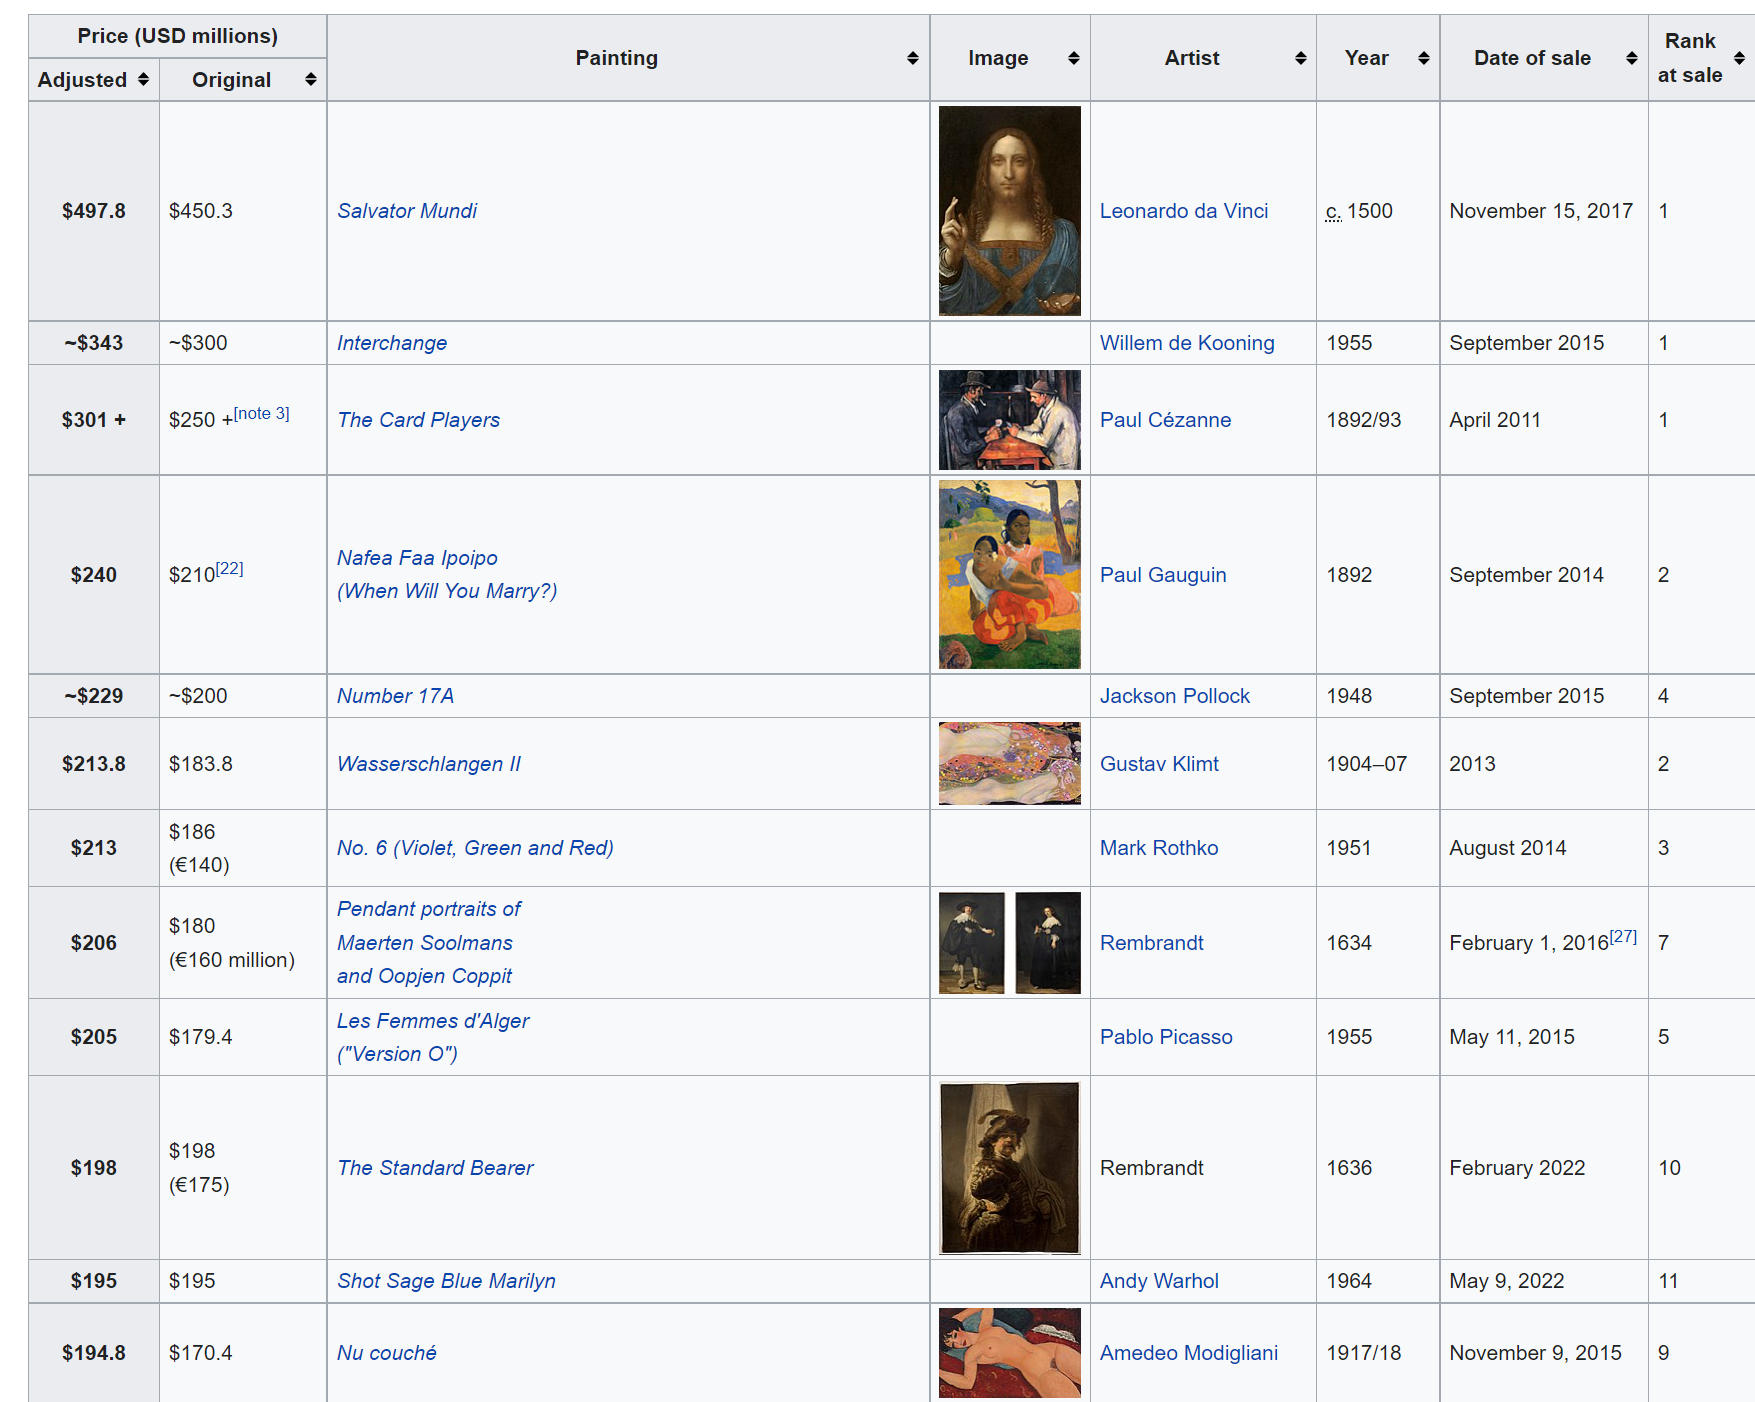Sort by Date of sale arrows
This screenshot has width=1755, height=1402.
(x=1631, y=58)
